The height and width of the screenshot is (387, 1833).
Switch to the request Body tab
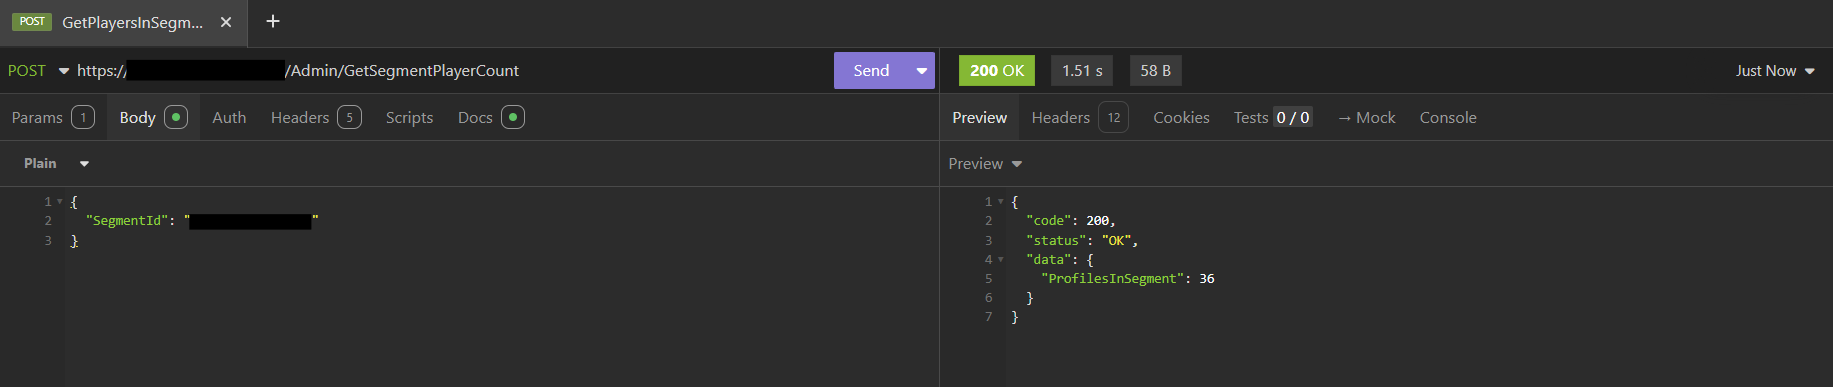(x=153, y=117)
